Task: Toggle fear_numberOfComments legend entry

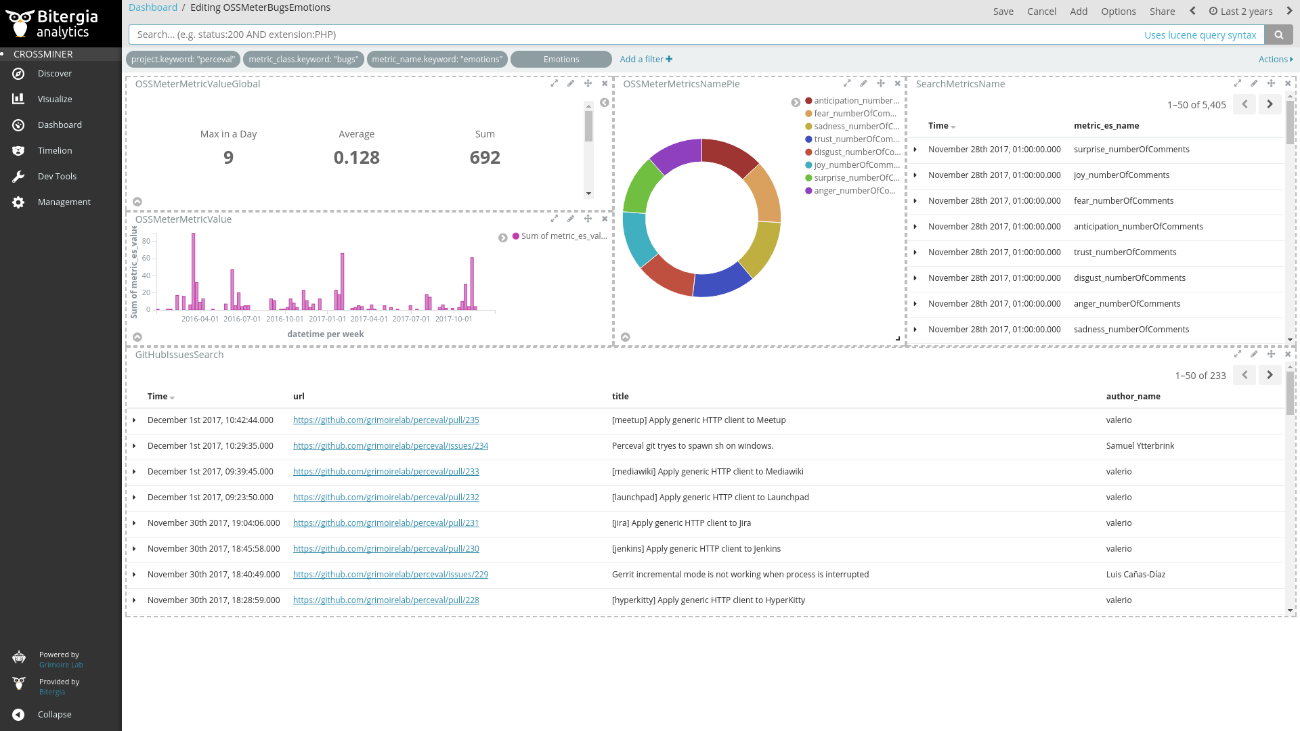Action: pos(851,114)
